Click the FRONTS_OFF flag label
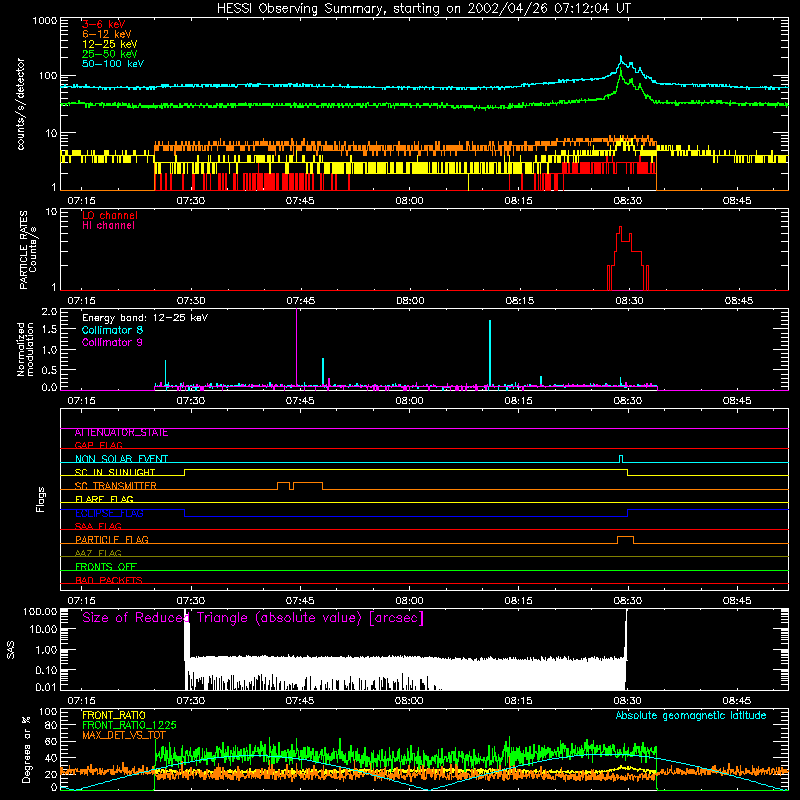The image size is (800, 800). [106, 567]
